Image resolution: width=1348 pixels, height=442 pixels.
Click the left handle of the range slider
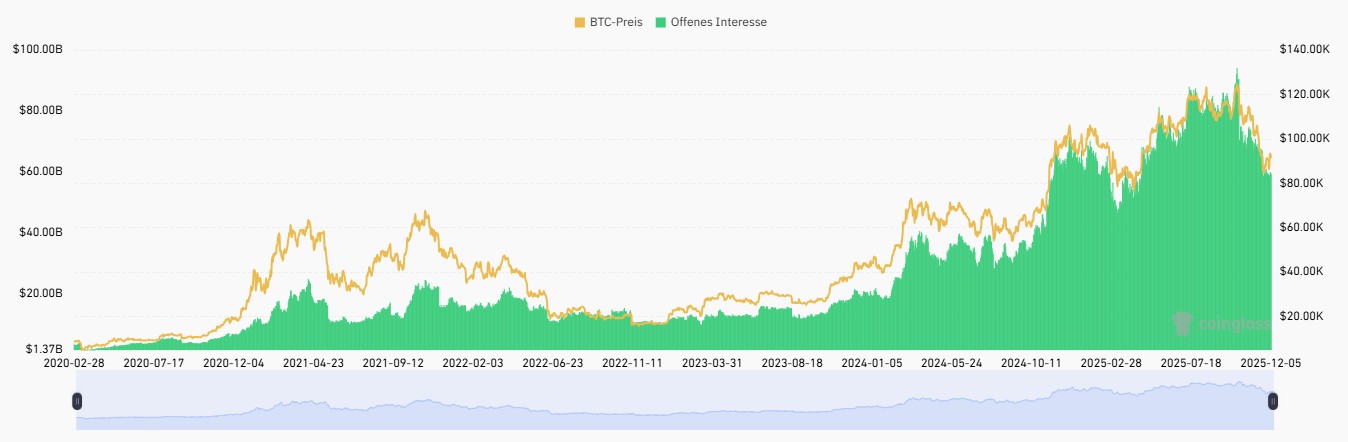click(77, 401)
